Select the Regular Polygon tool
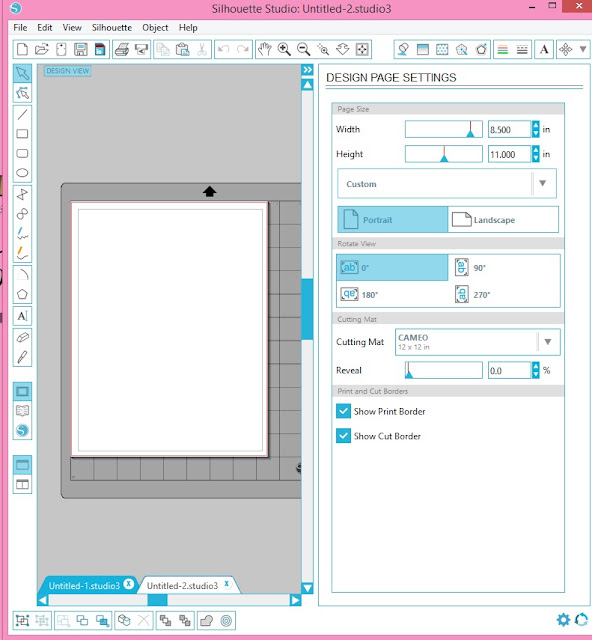 coord(22,294)
